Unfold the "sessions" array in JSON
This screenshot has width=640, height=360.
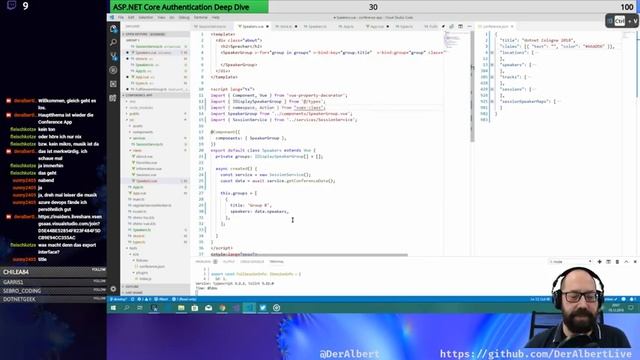pos(492,89)
